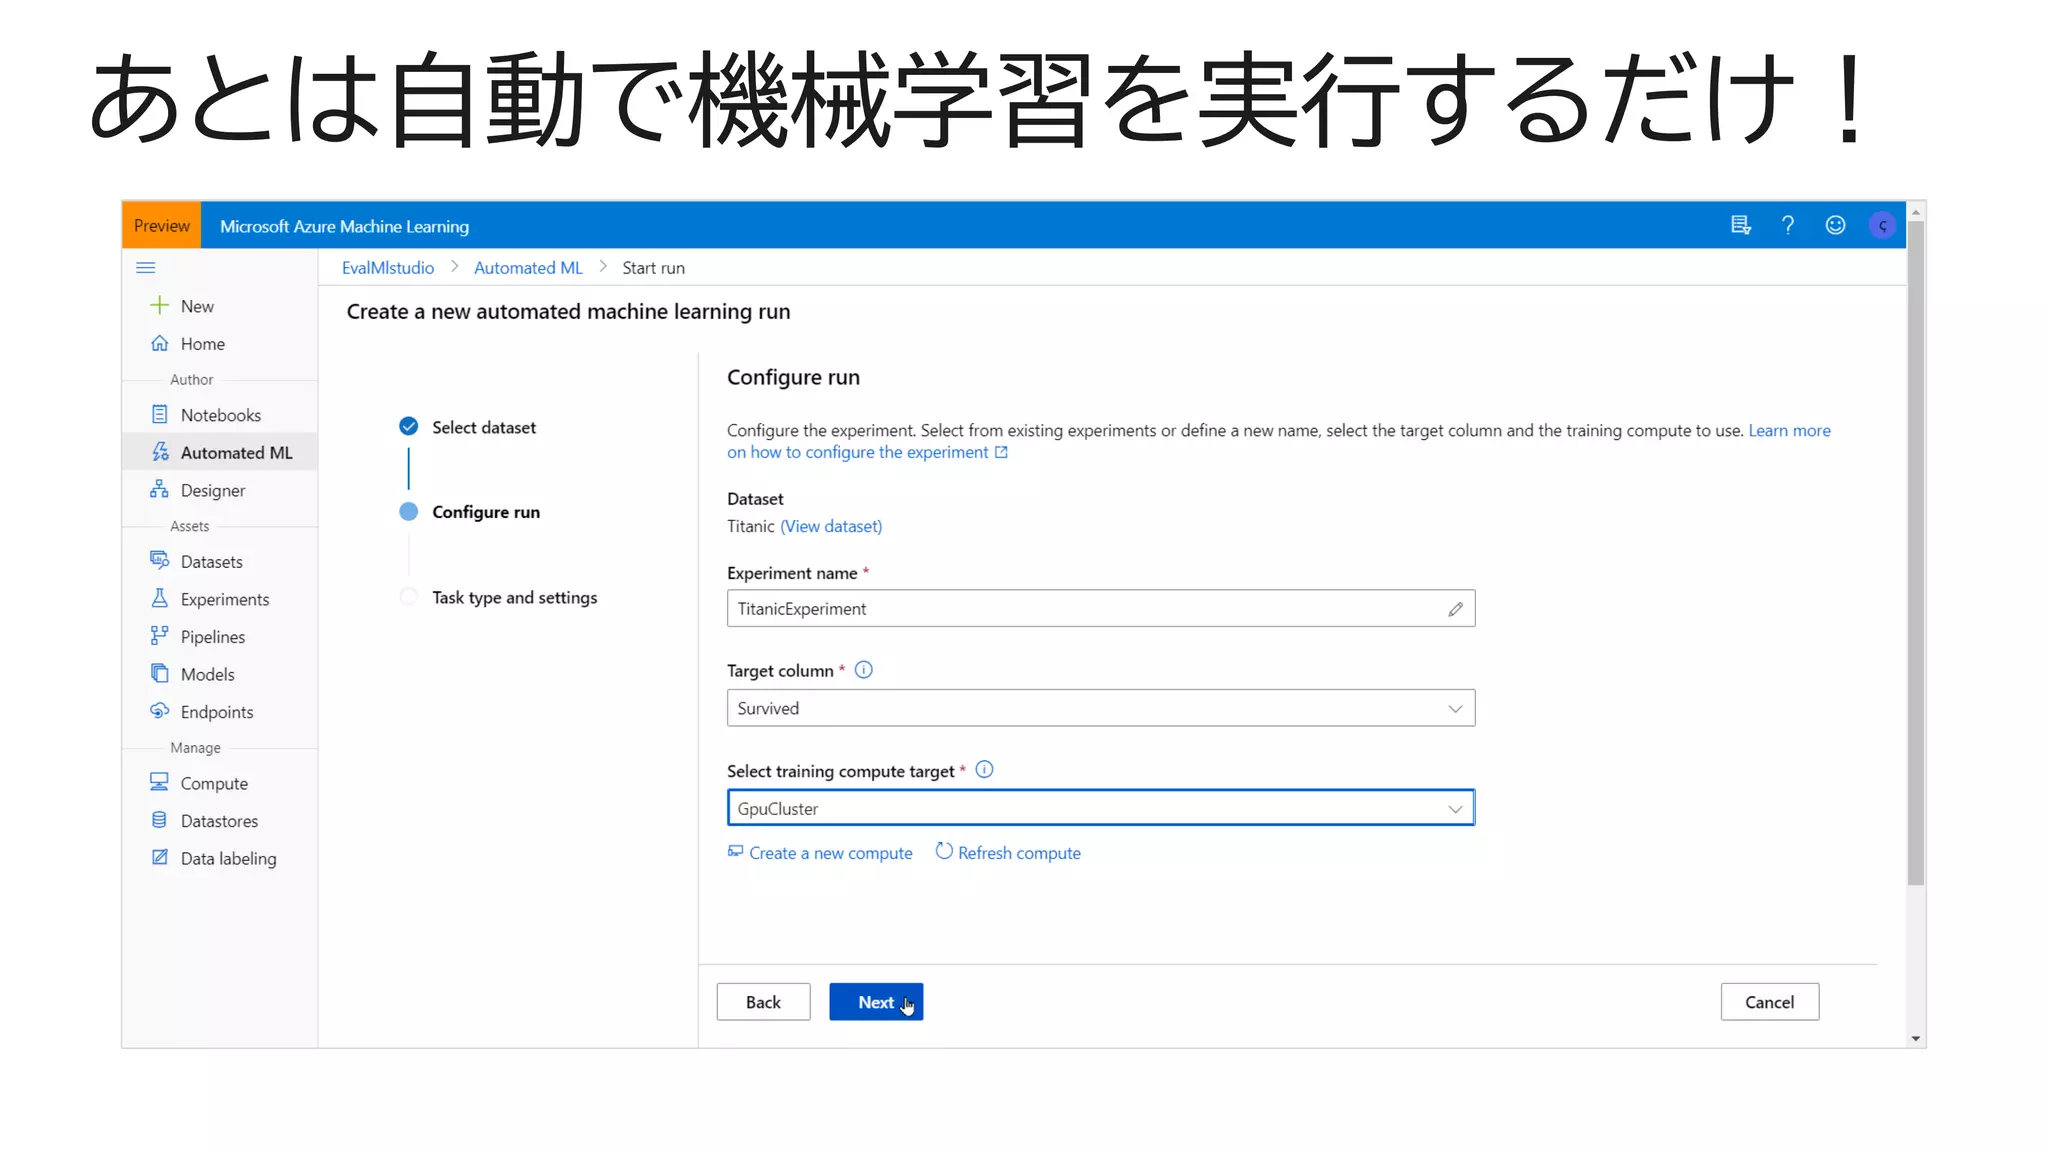Click the Datasets sidebar icon
This screenshot has width=2048, height=1152.
159,560
